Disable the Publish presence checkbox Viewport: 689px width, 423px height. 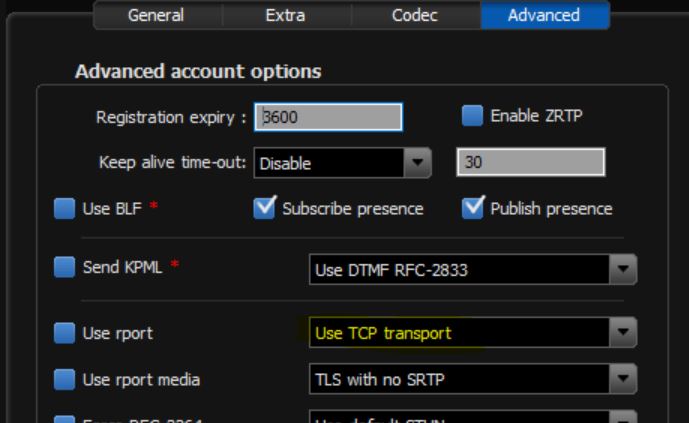tap(472, 209)
